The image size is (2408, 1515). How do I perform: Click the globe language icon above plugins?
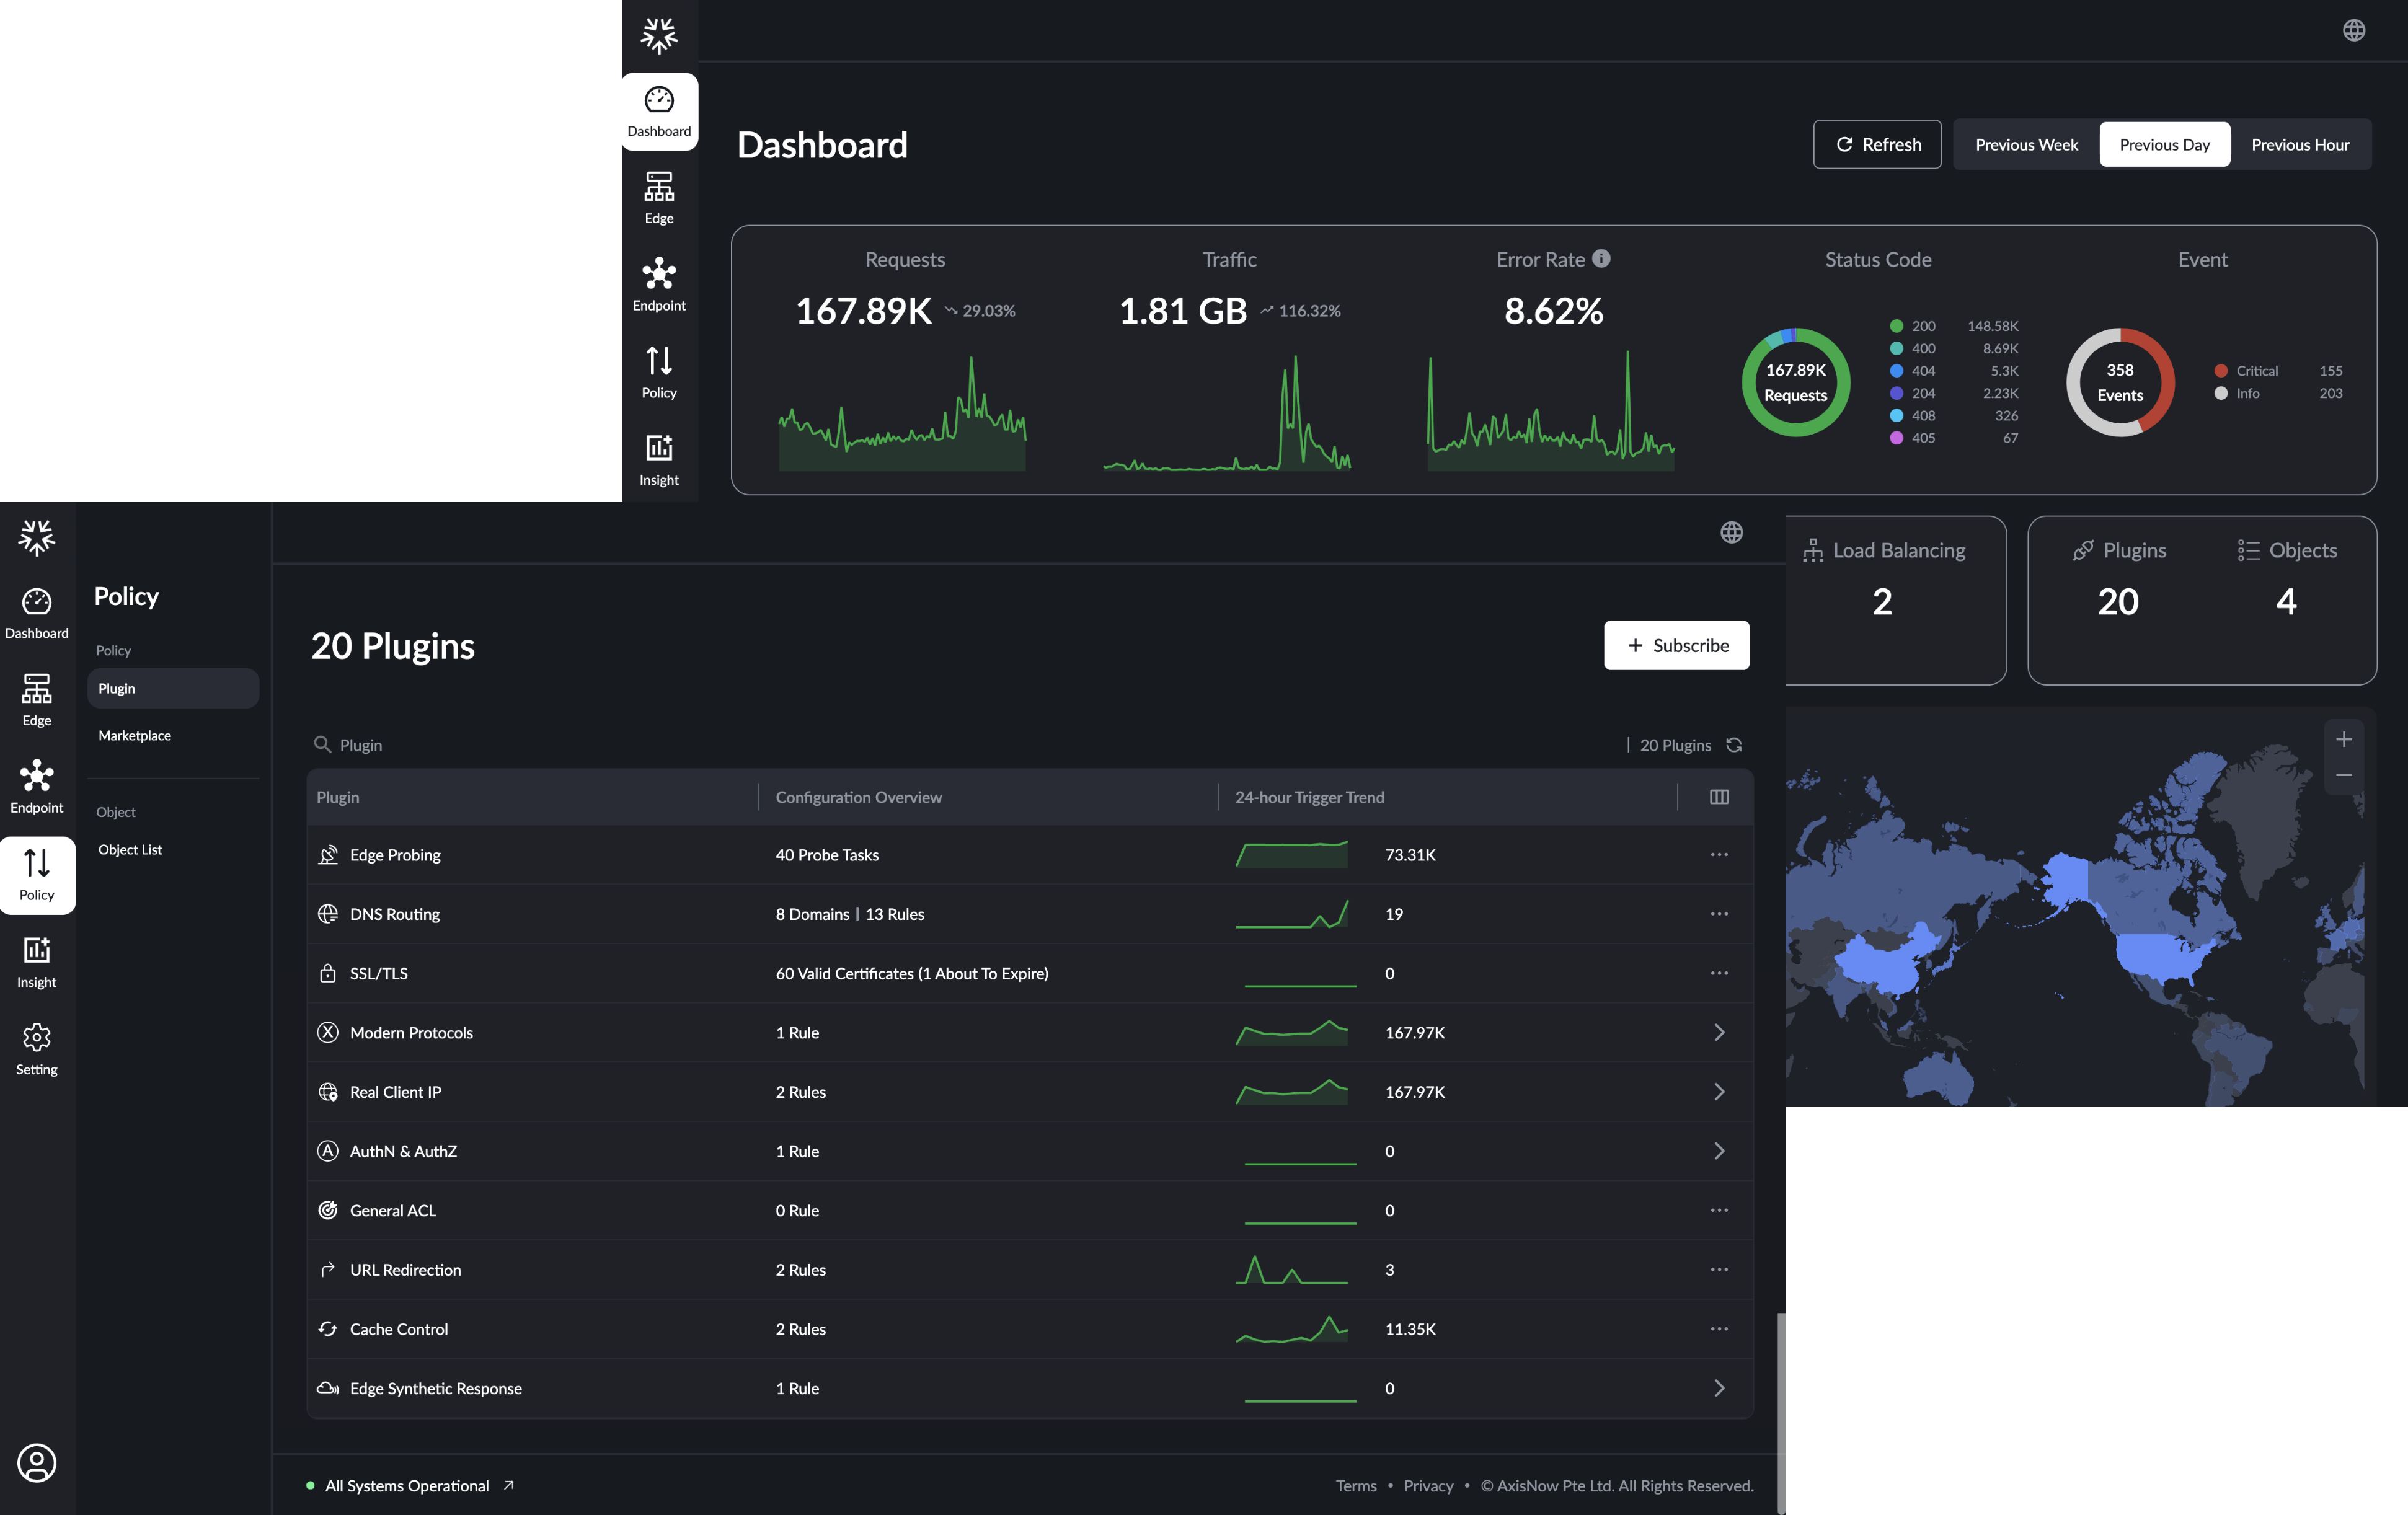point(1731,532)
